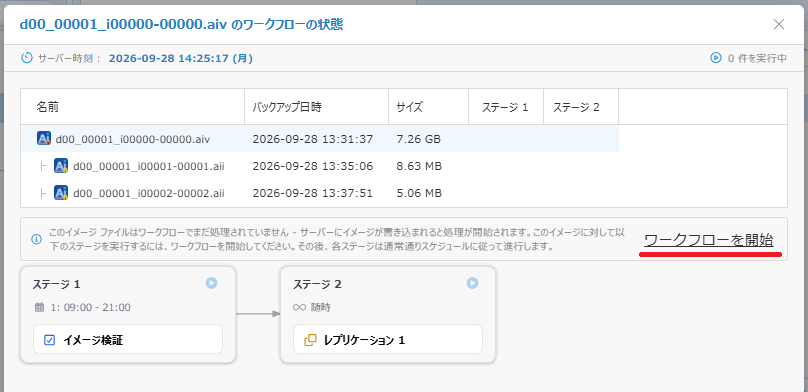Click the calendar icon in Stage 1
Screen dimensions: 808x392
(x=40, y=308)
